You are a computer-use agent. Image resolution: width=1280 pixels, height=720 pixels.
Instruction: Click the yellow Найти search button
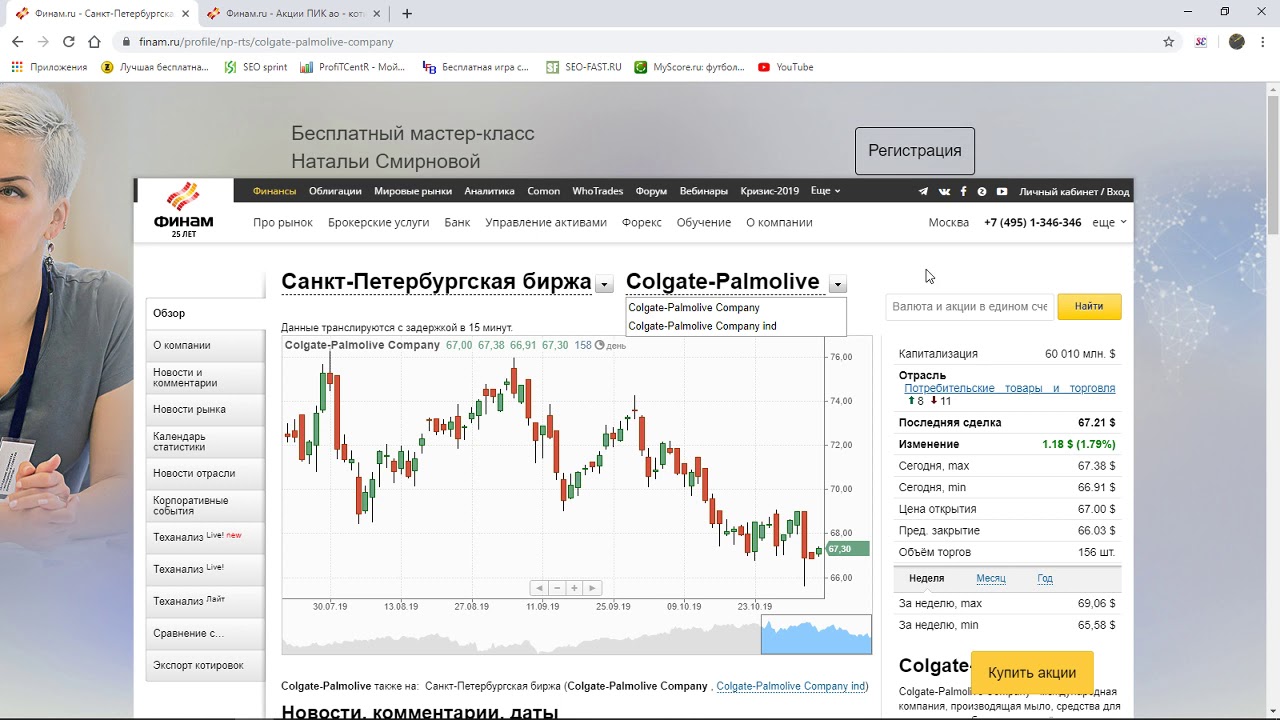coord(1089,307)
